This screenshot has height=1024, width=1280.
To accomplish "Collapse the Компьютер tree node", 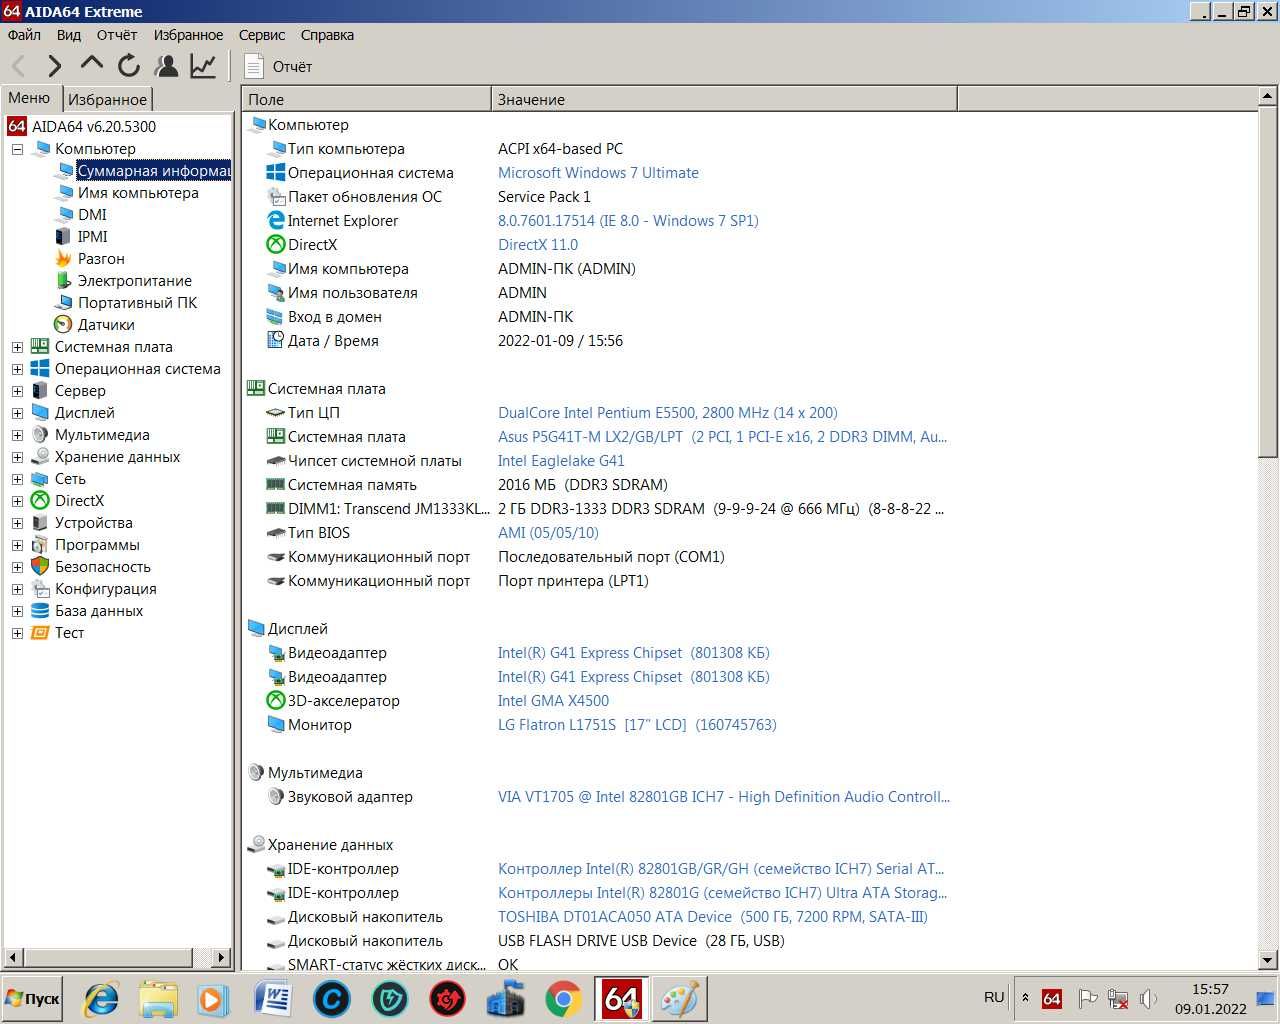I will point(17,149).
